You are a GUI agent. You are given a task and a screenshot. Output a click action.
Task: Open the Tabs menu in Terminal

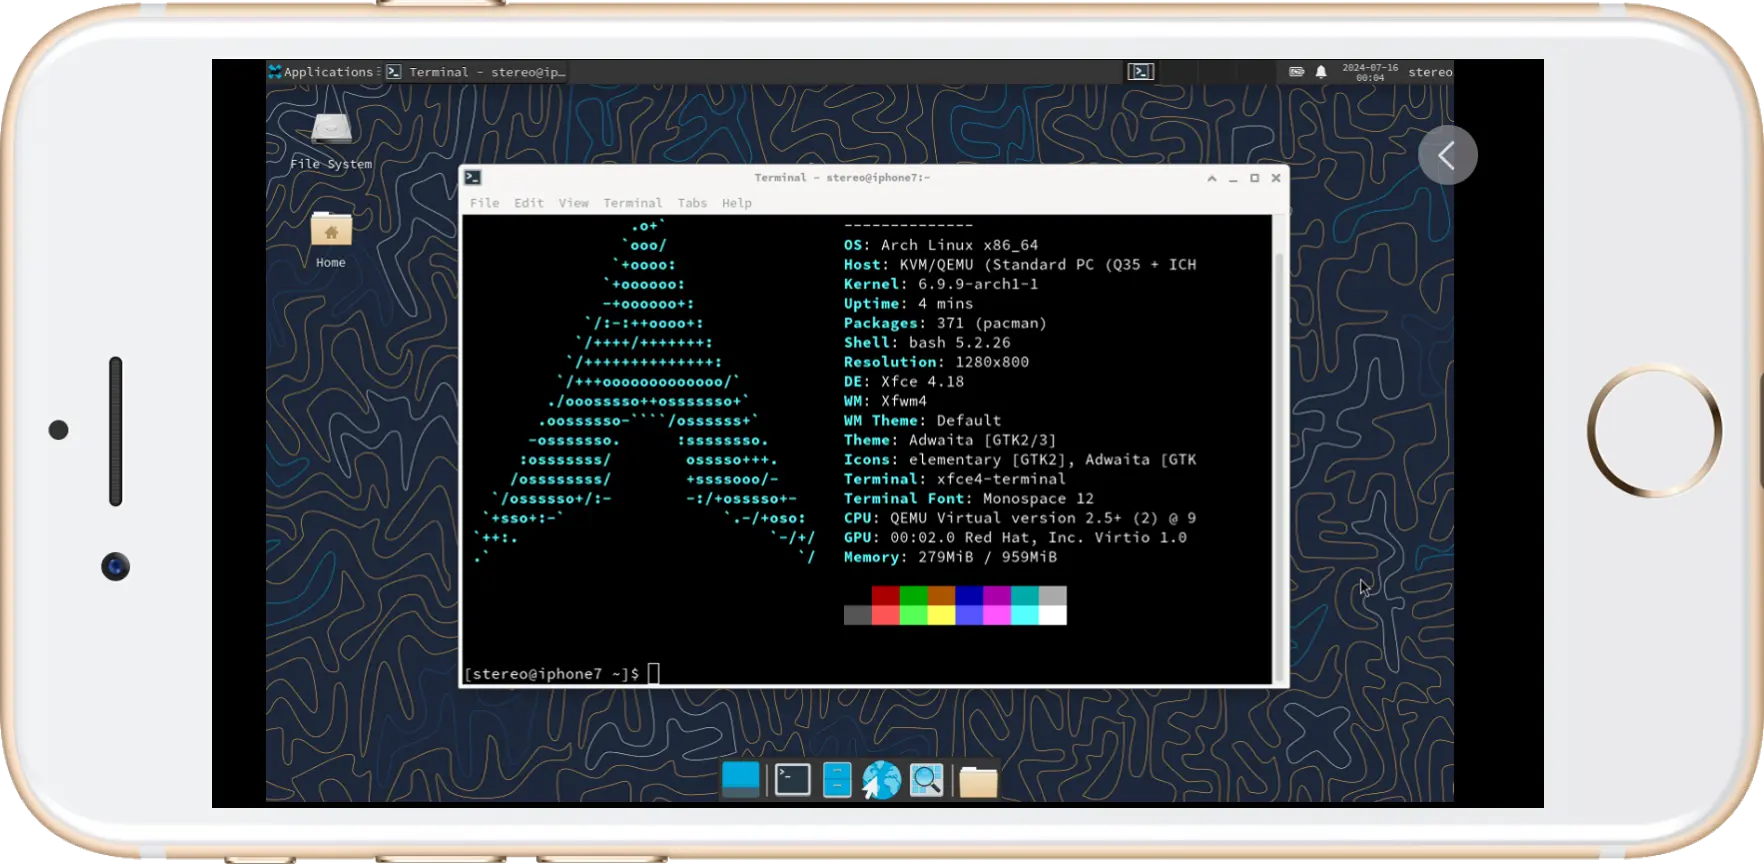[x=692, y=203]
